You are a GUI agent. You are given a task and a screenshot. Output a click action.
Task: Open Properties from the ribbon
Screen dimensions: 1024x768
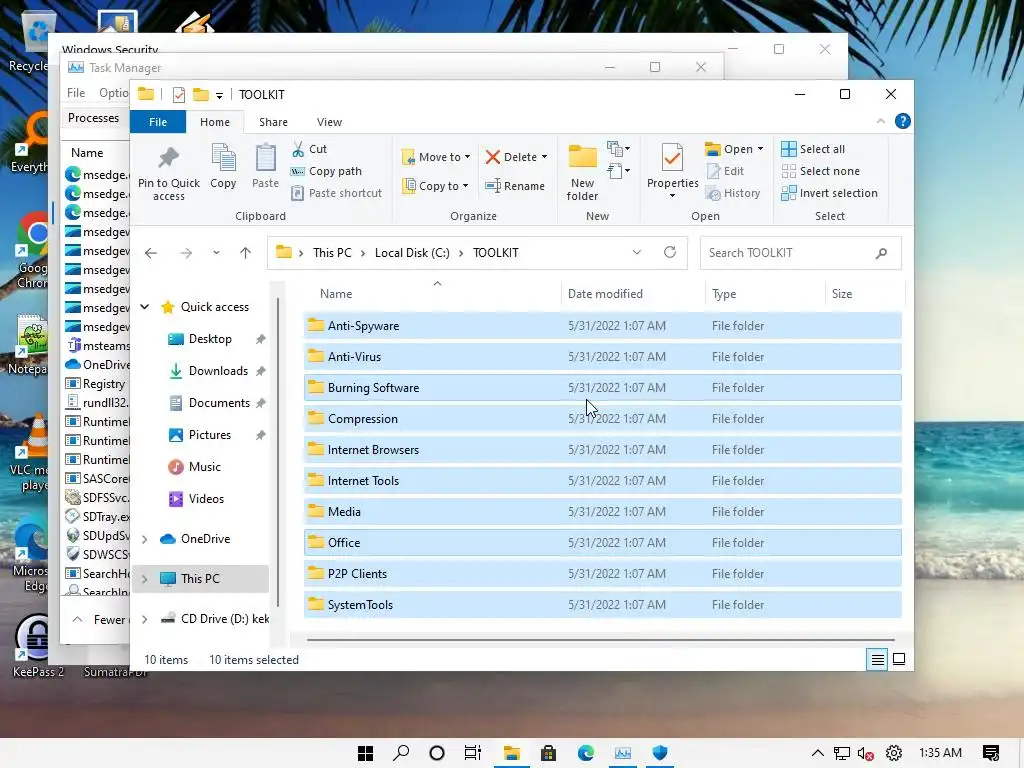[x=672, y=171]
